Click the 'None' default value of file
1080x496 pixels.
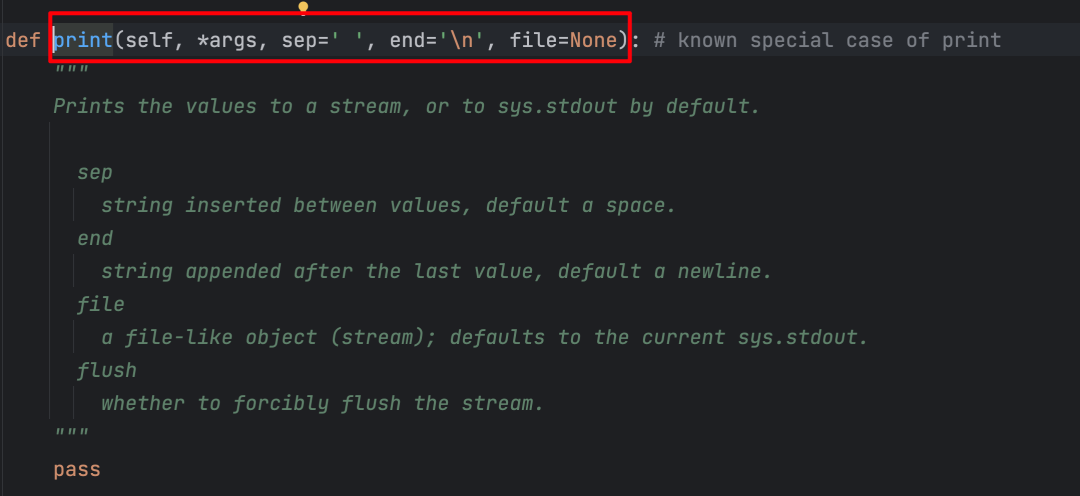point(593,40)
